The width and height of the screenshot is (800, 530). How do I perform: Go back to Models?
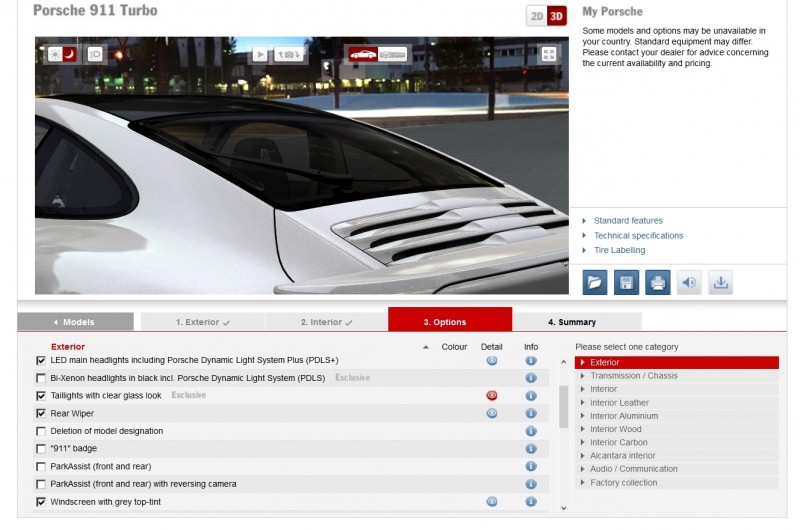[x=76, y=322]
